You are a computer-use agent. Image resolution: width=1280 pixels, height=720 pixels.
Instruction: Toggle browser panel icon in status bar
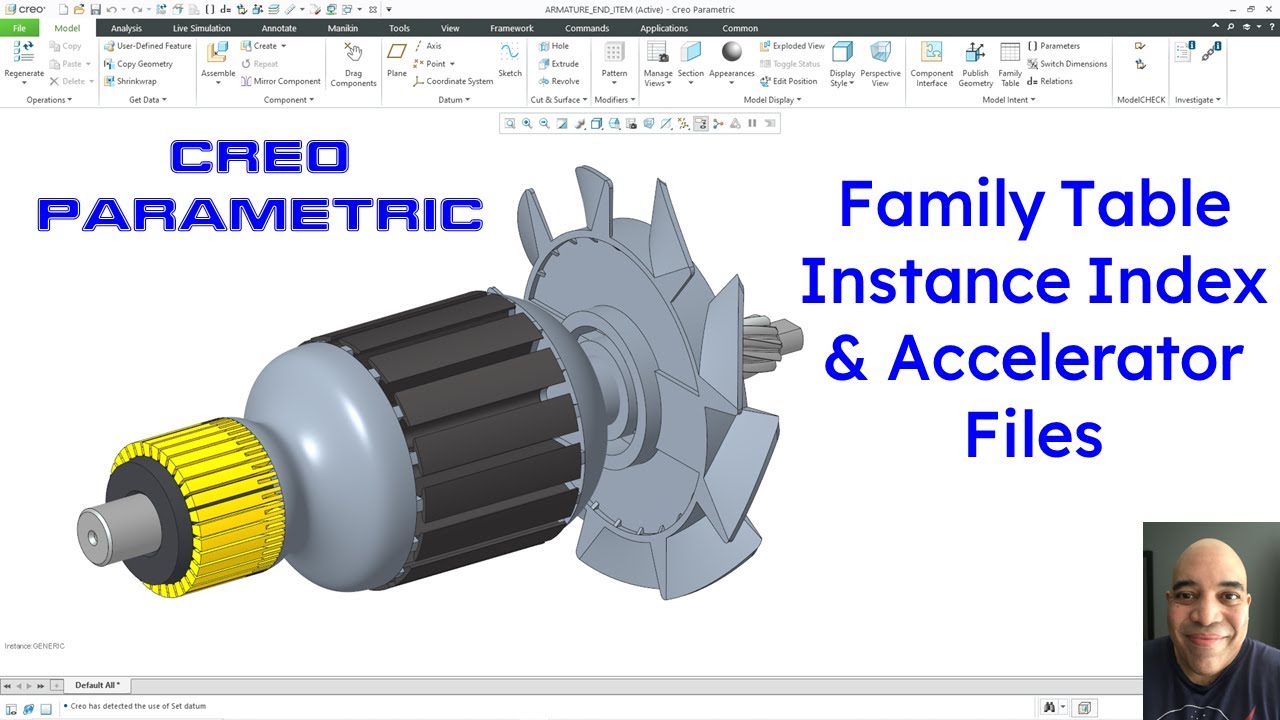click(x=29, y=709)
